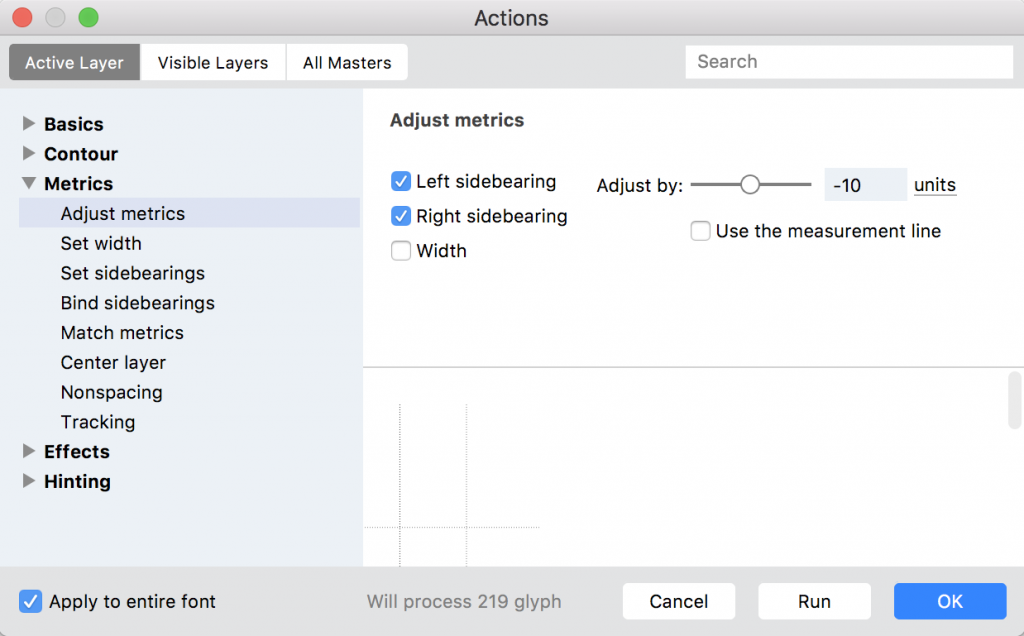Toggle Apply to entire font
Image resolution: width=1024 pixels, height=636 pixels.
pos(31,602)
